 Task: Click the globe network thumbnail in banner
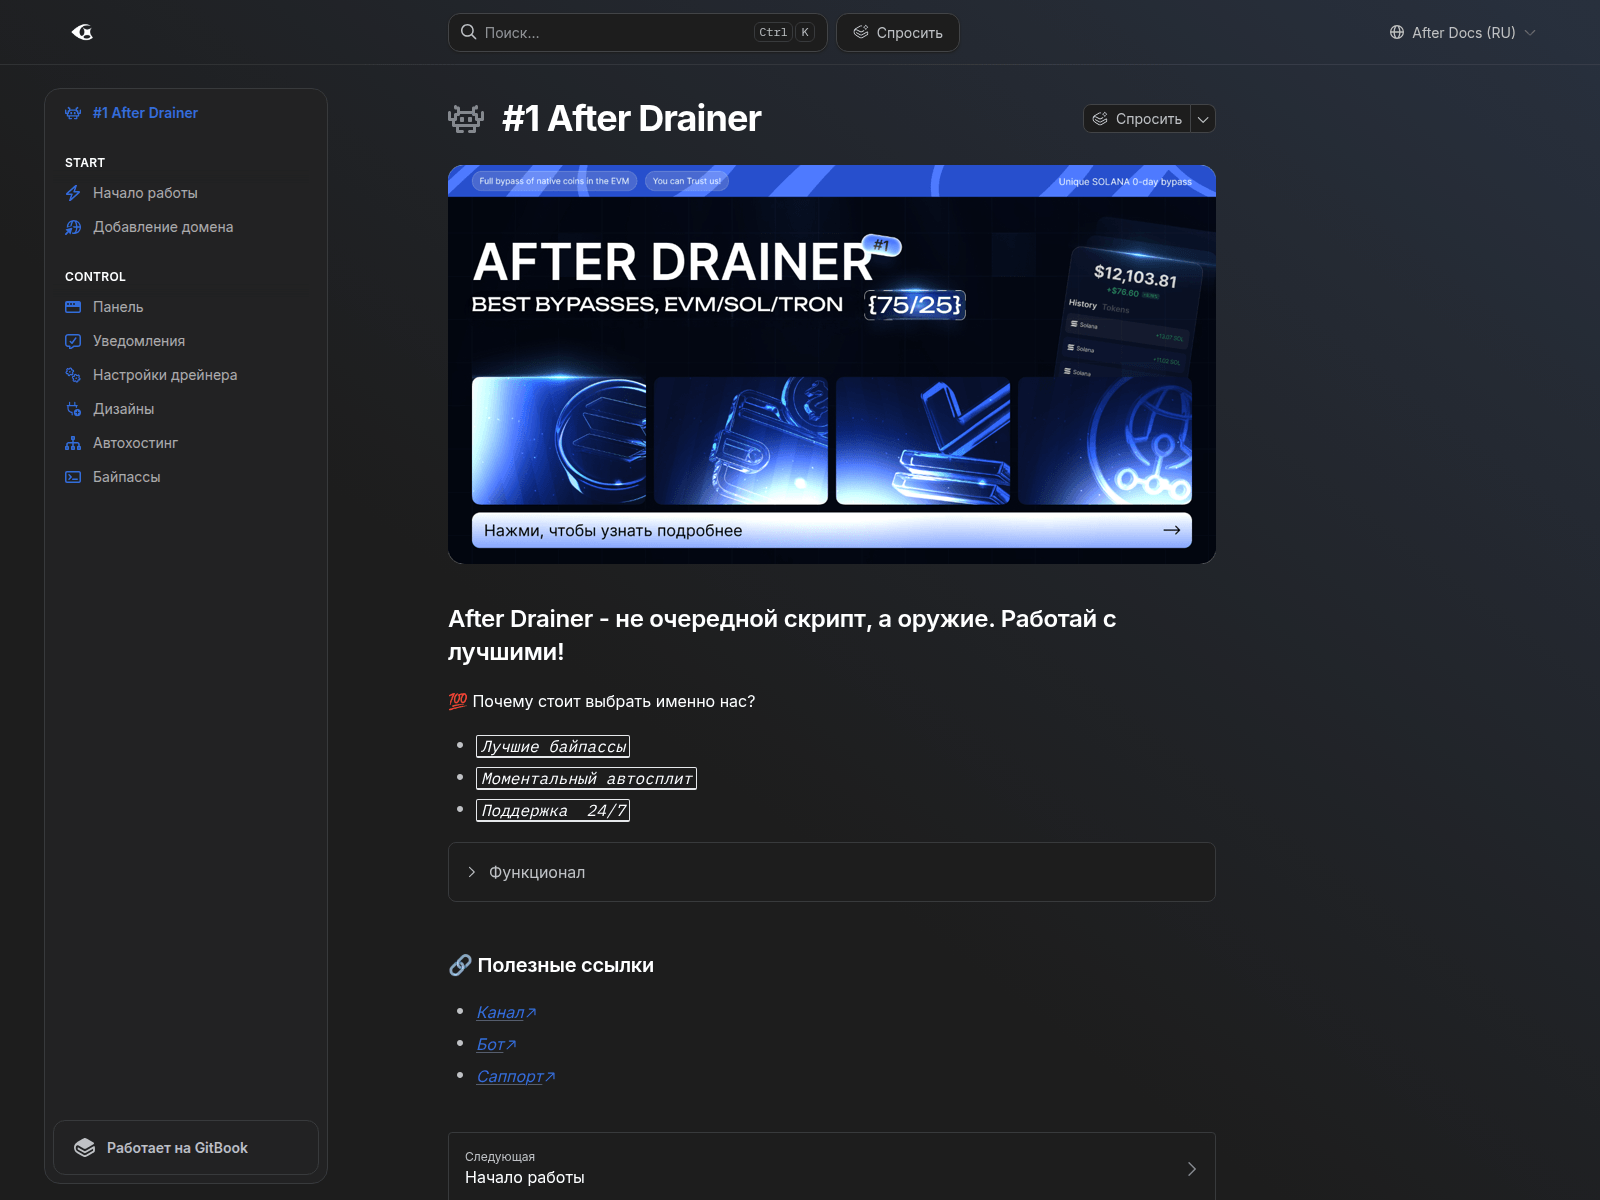coord(1105,441)
